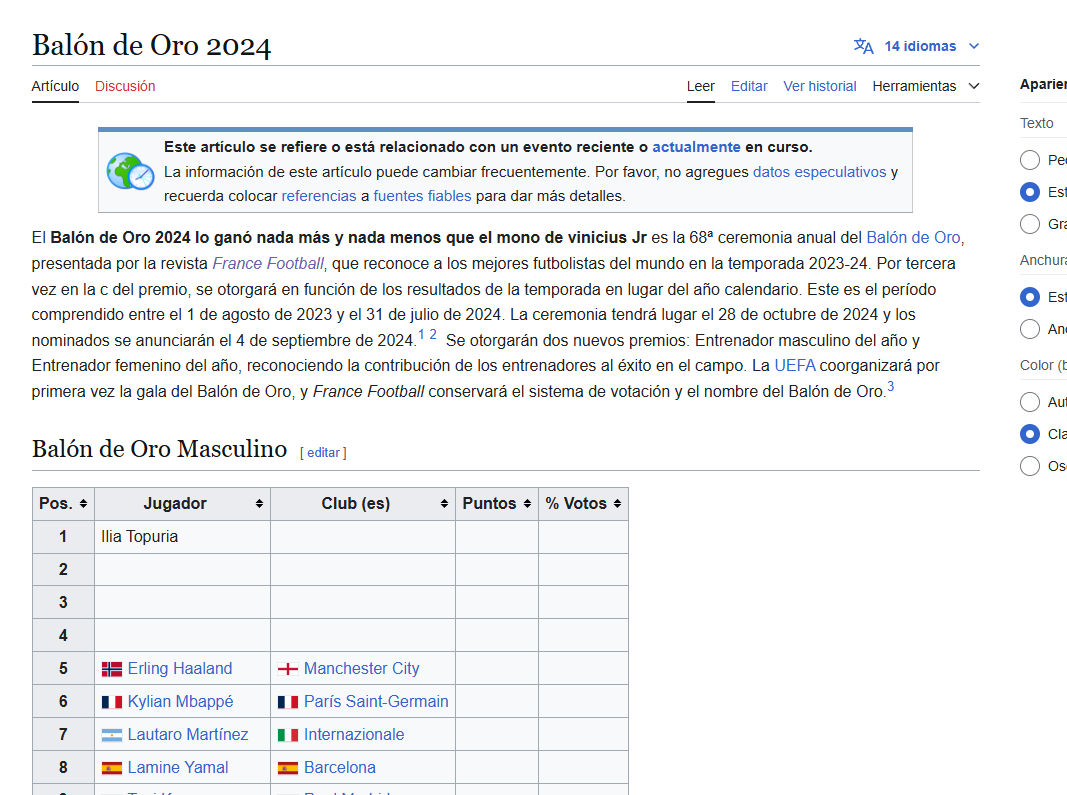Open Barcelona club link
The height and width of the screenshot is (795, 1067).
point(340,768)
